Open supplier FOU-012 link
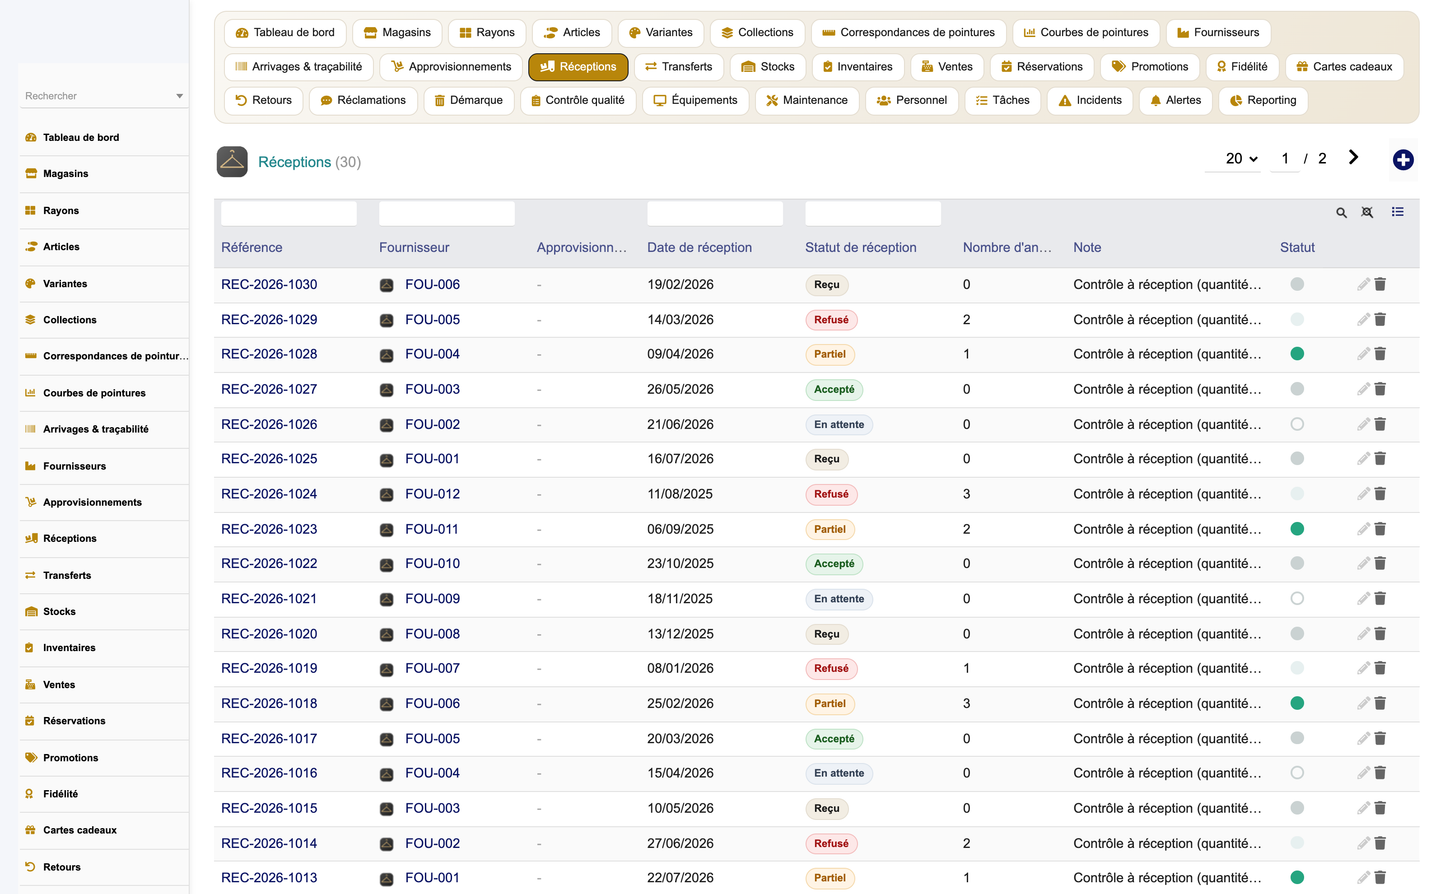This screenshot has width=1445, height=894. tap(432, 494)
